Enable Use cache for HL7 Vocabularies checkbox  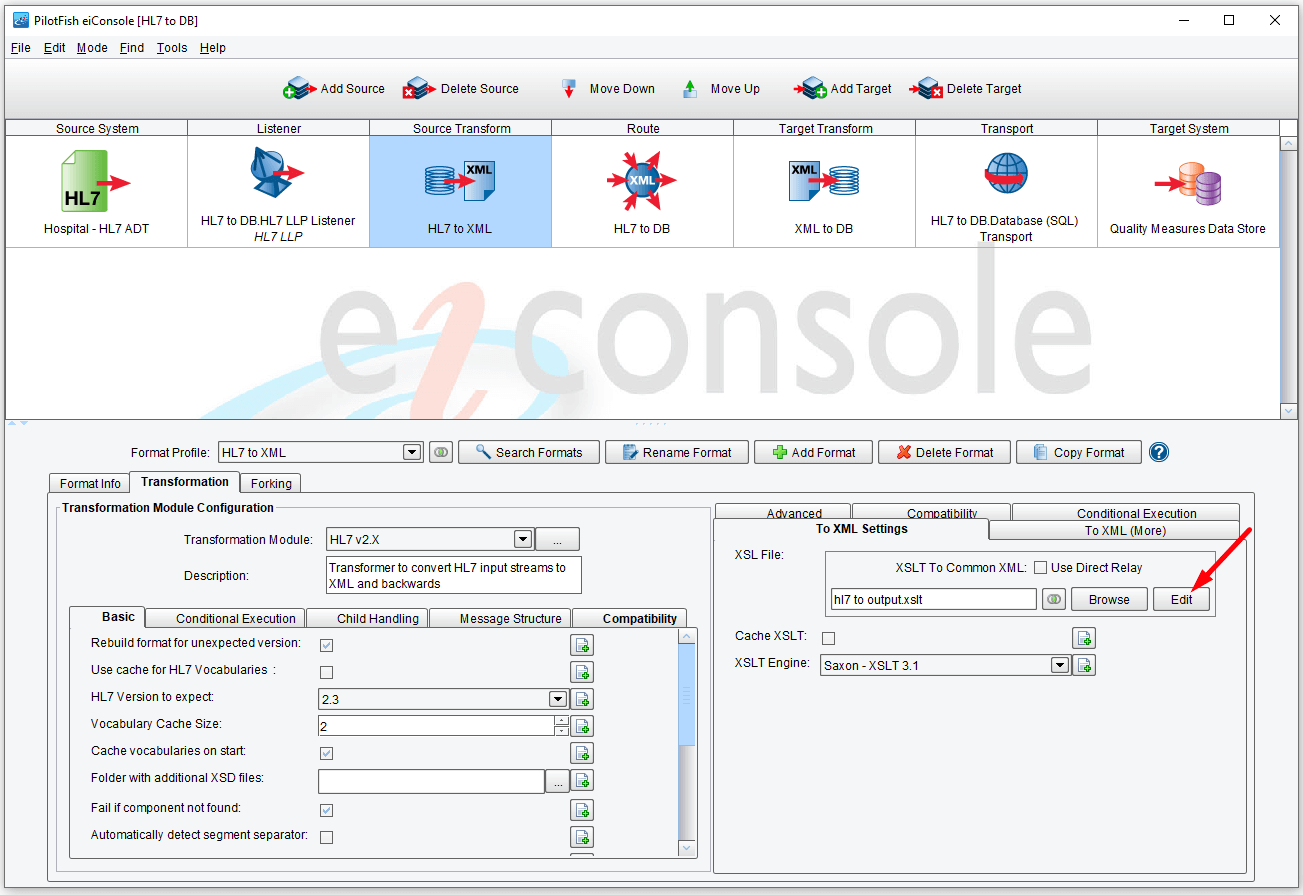point(326,672)
